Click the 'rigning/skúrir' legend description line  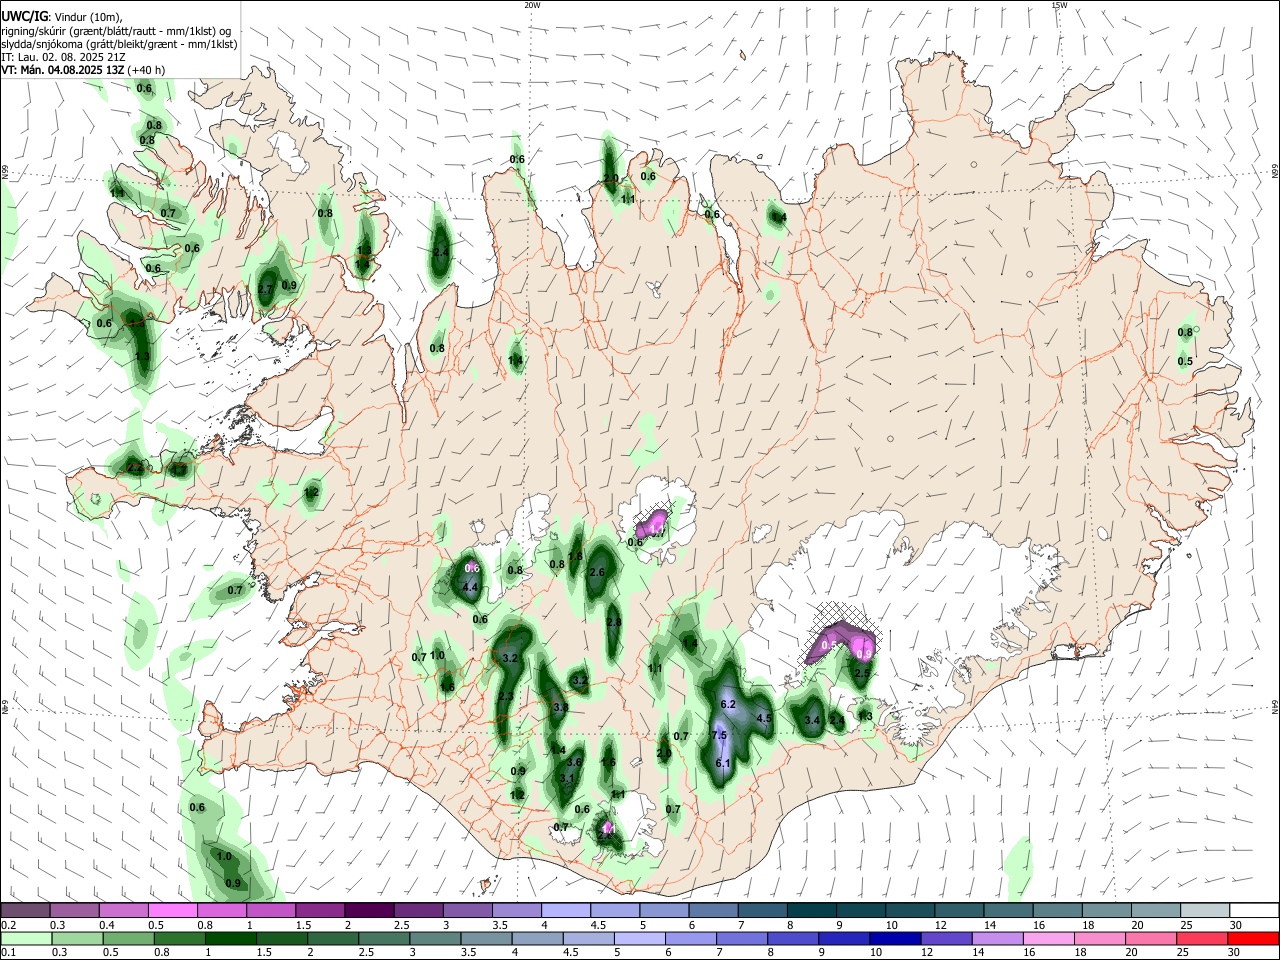pos(115,31)
